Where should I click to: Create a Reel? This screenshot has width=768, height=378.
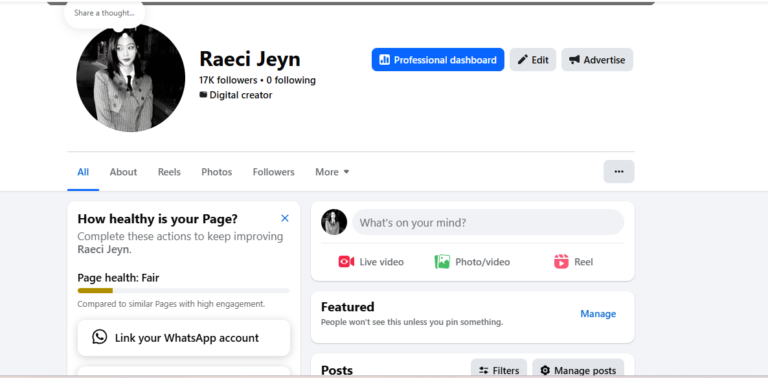574,262
